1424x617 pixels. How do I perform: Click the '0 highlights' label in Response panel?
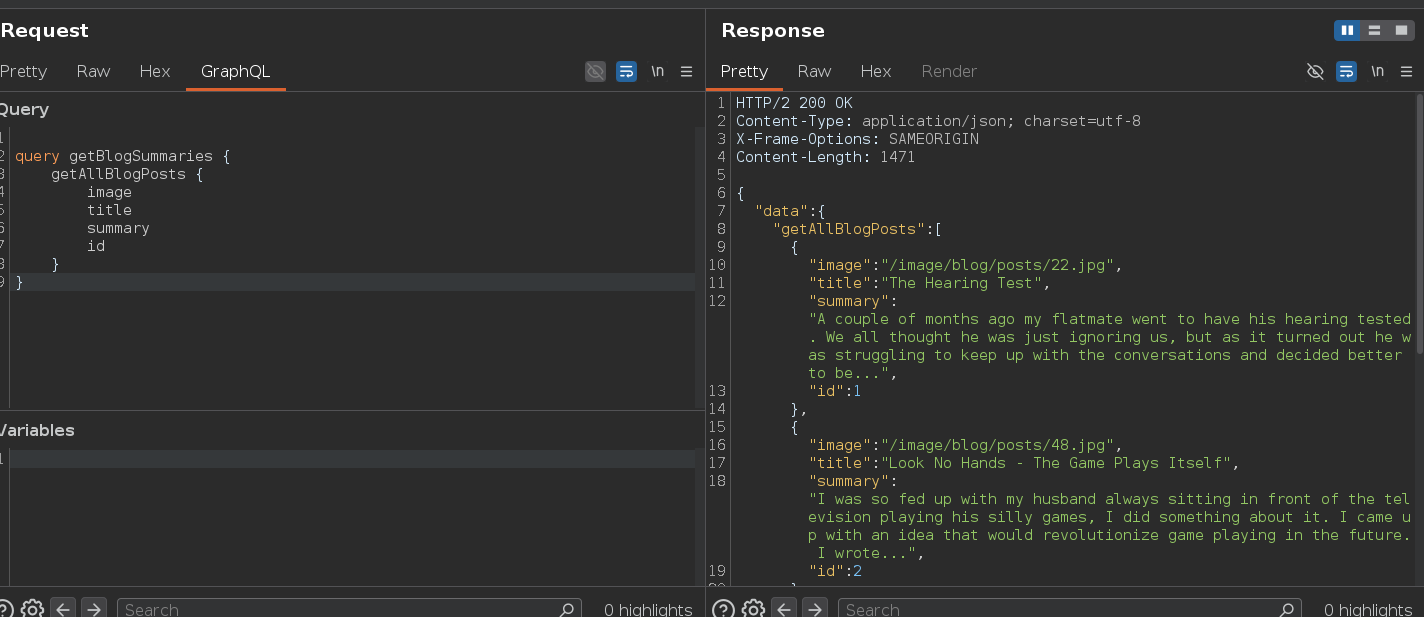coord(1369,609)
